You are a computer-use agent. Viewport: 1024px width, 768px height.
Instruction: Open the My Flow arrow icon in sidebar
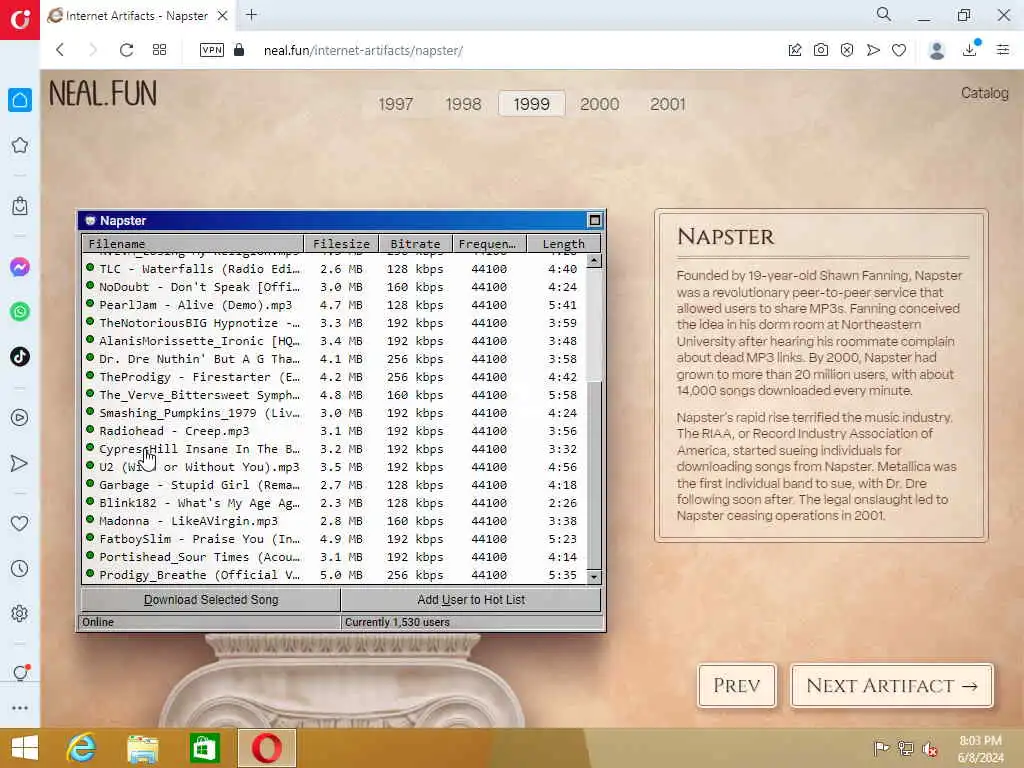coord(20,463)
